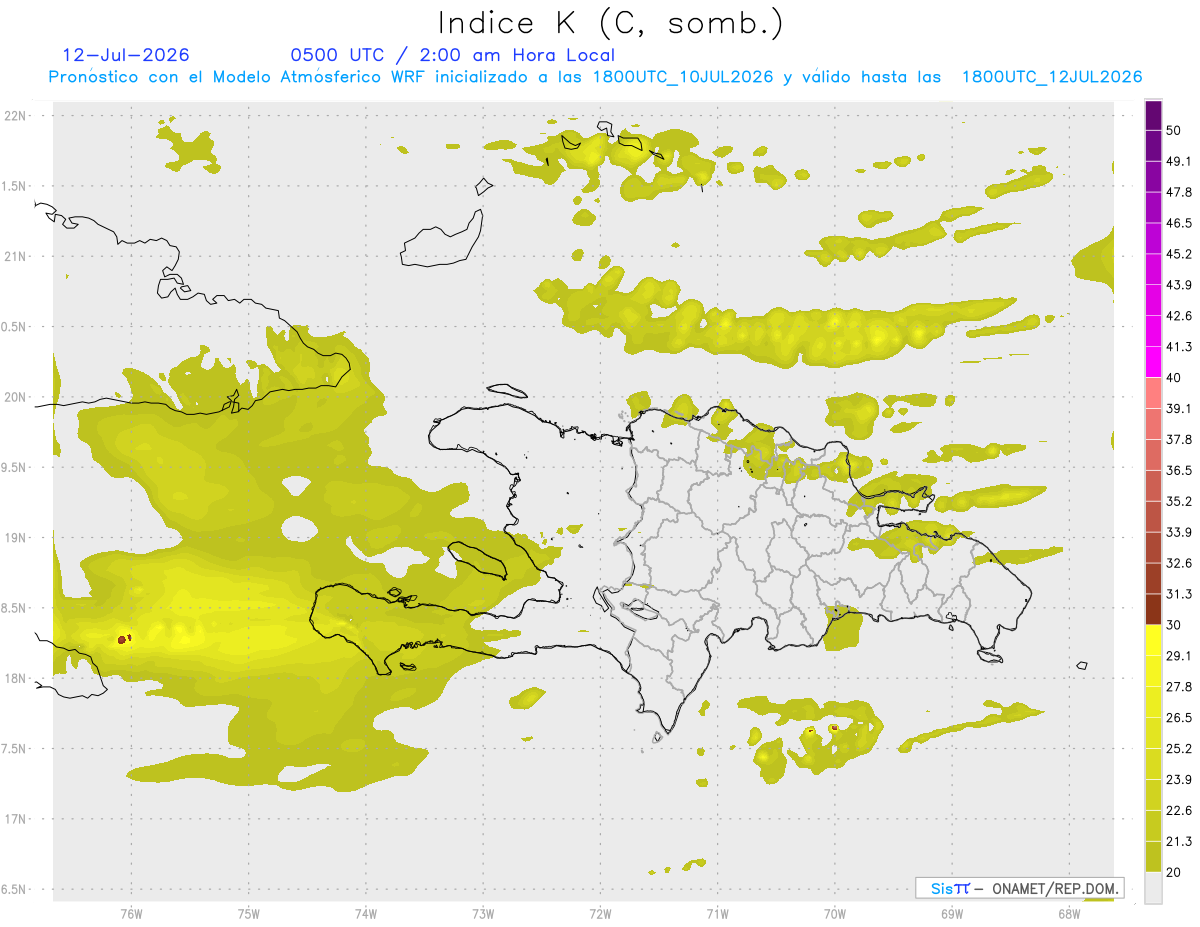Click the '71W' longitude axis label

[717, 914]
